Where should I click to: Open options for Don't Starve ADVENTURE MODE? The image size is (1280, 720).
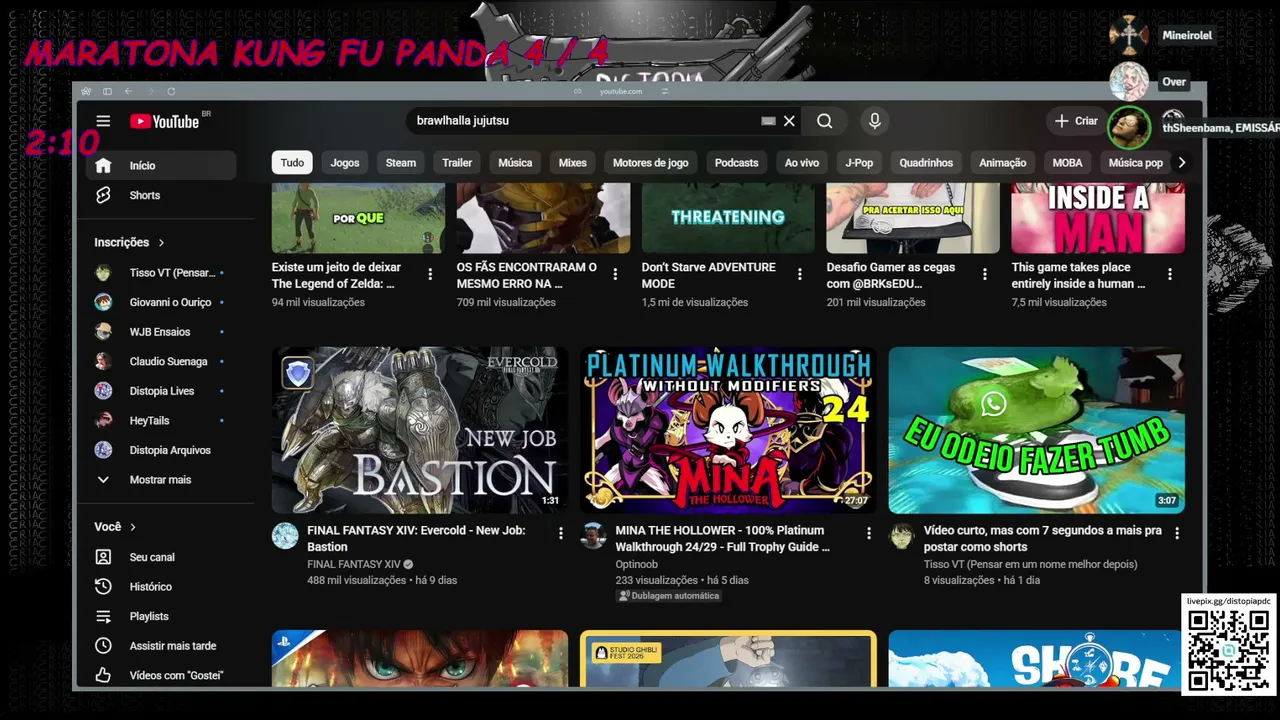(x=799, y=274)
